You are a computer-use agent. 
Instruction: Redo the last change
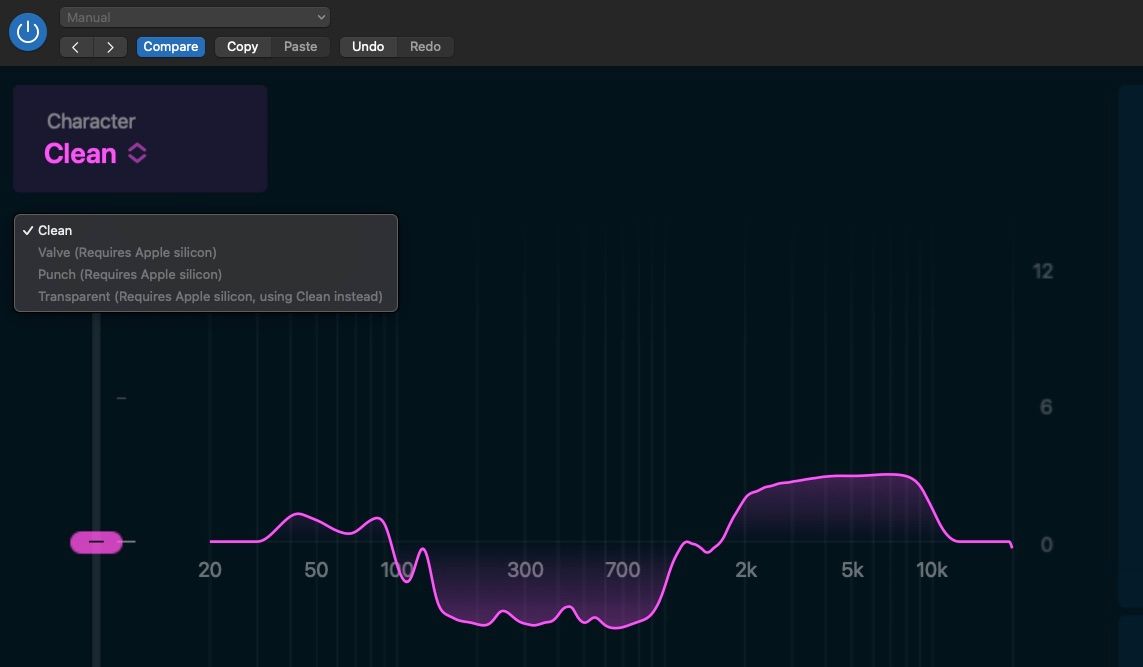pos(425,46)
